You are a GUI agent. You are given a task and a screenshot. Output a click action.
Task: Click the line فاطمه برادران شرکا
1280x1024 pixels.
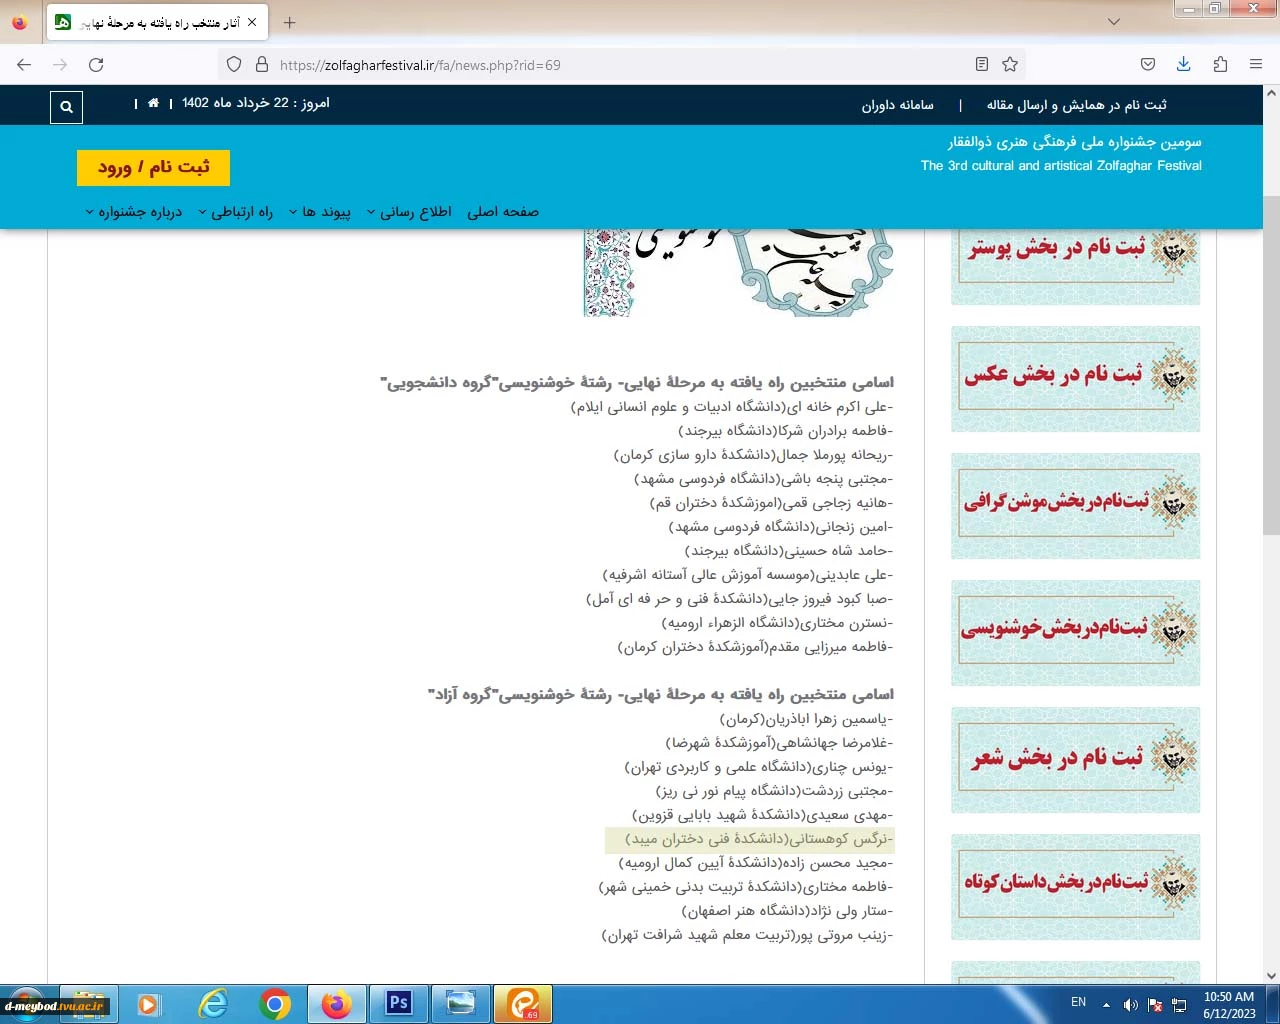(786, 431)
